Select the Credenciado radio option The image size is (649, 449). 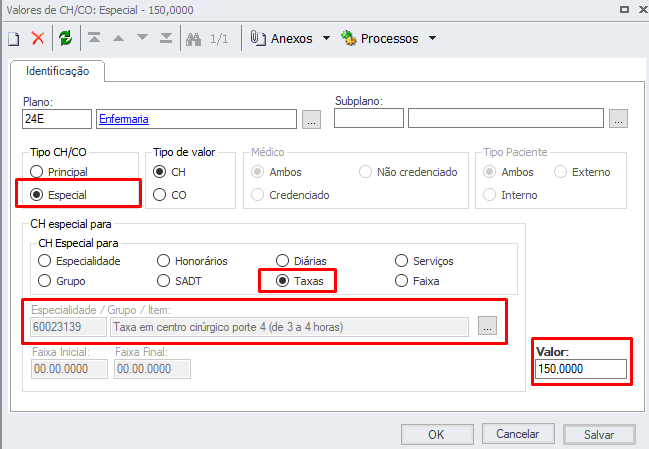257,194
